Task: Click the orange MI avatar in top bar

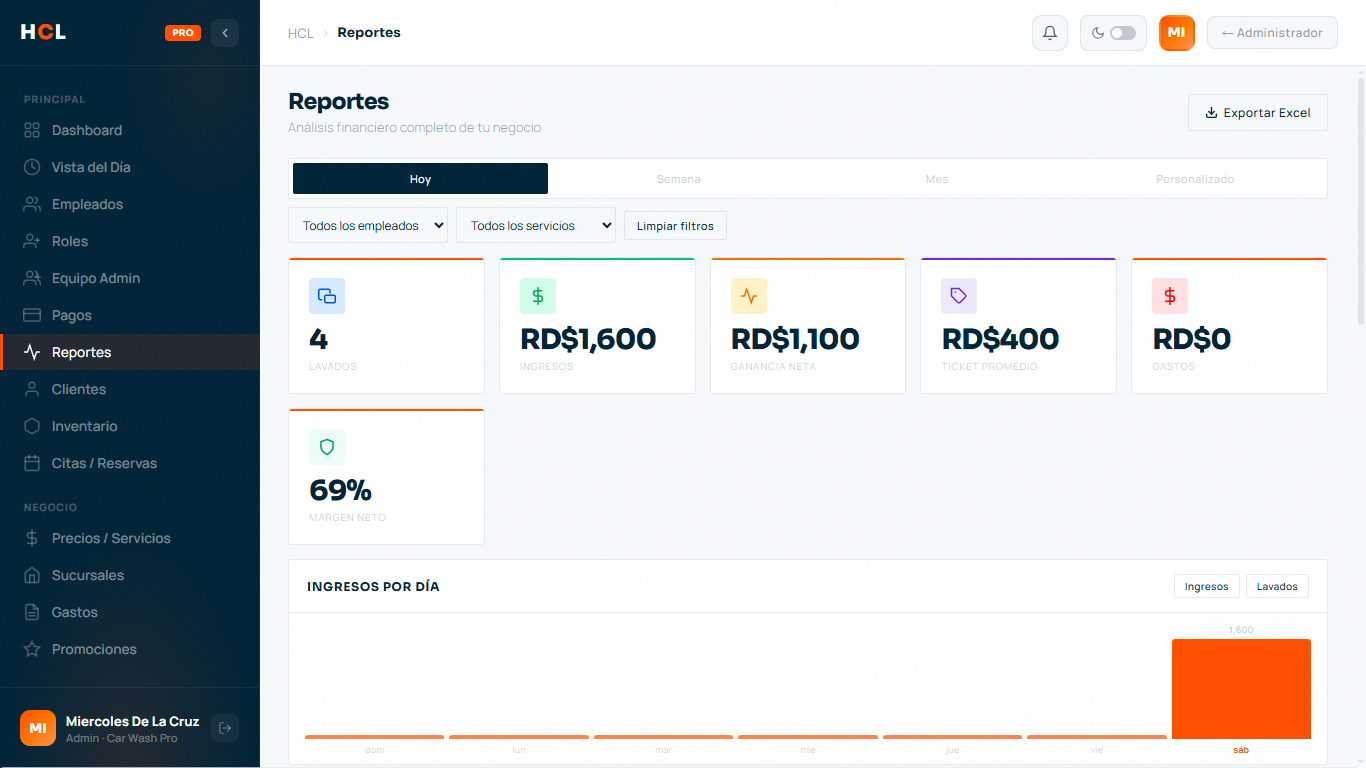Action: click(1177, 33)
